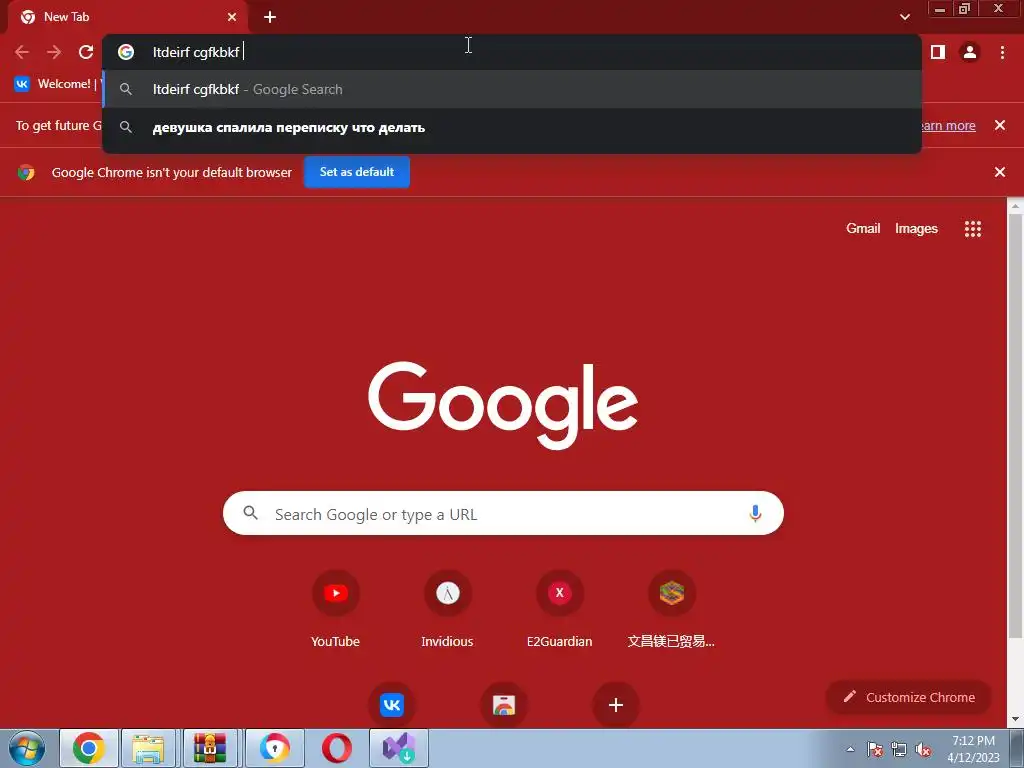Go back using the back arrow
The width and height of the screenshot is (1024, 768).
[22, 52]
